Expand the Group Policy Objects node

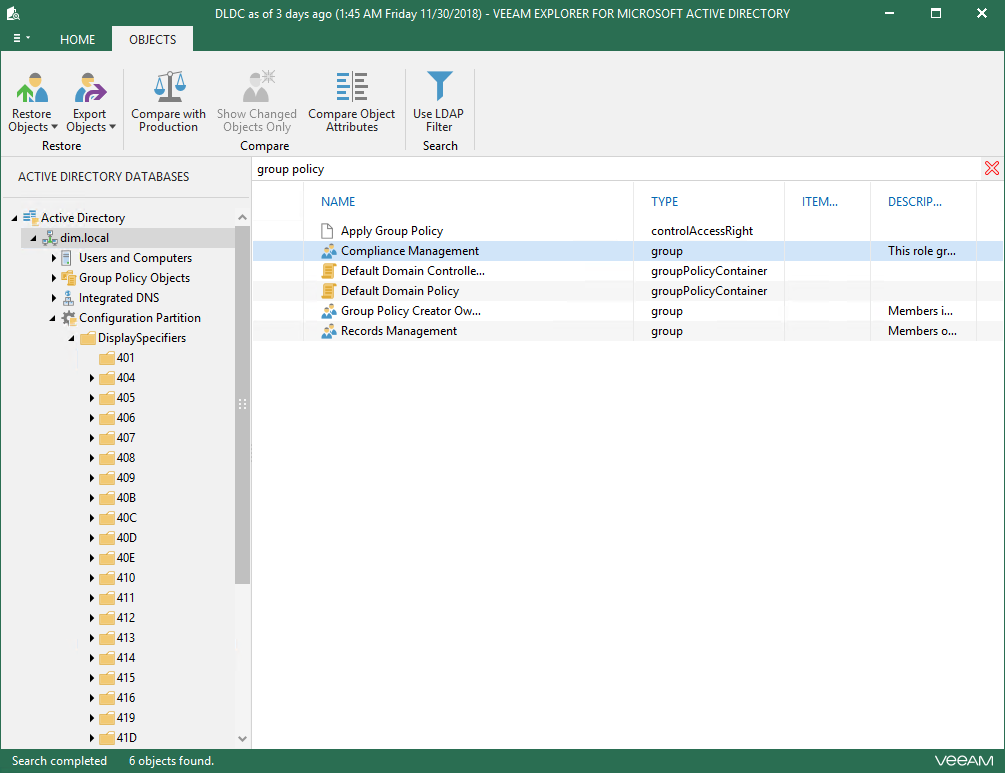54,278
